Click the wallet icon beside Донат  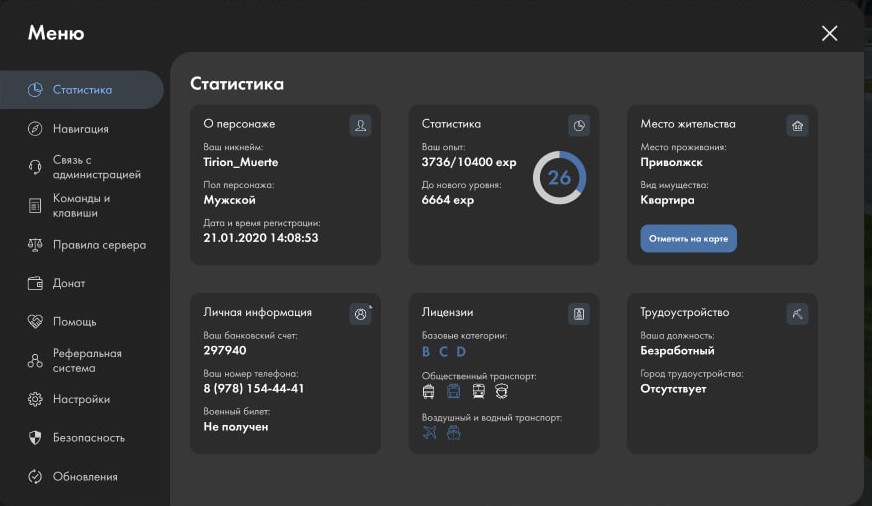pyautogui.click(x=35, y=283)
